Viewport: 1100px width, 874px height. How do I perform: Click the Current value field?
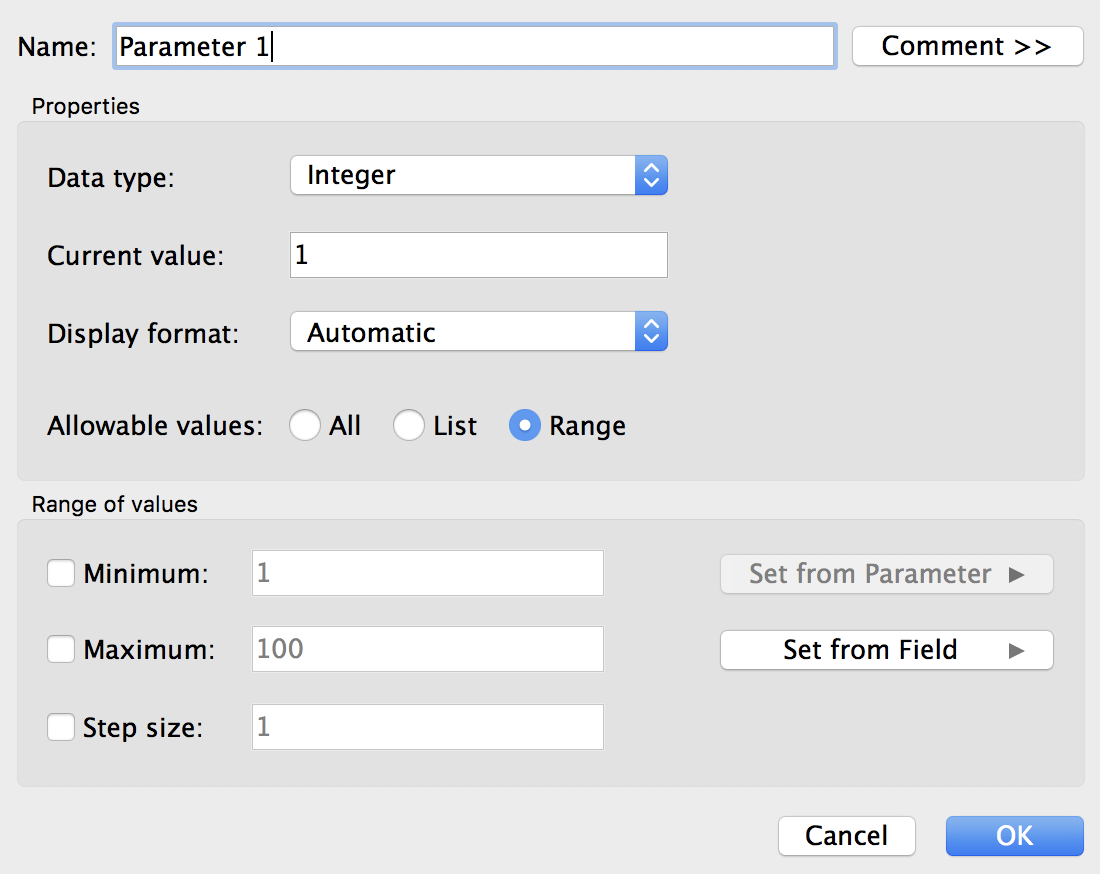pyautogui.click(x=478, y=255)
